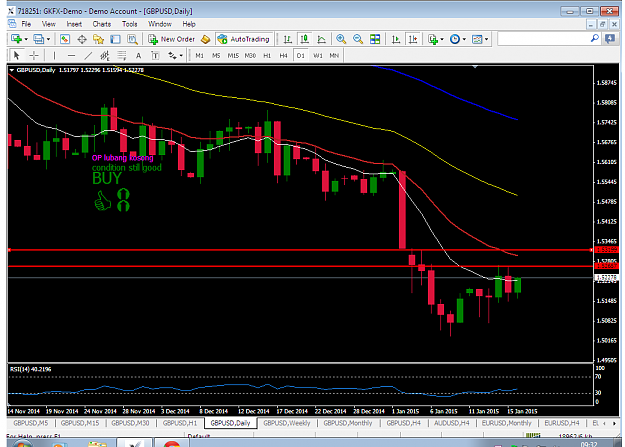Toggle the Market Watch window icon
This screenshot has width=625, height=447.
[65, 39]
